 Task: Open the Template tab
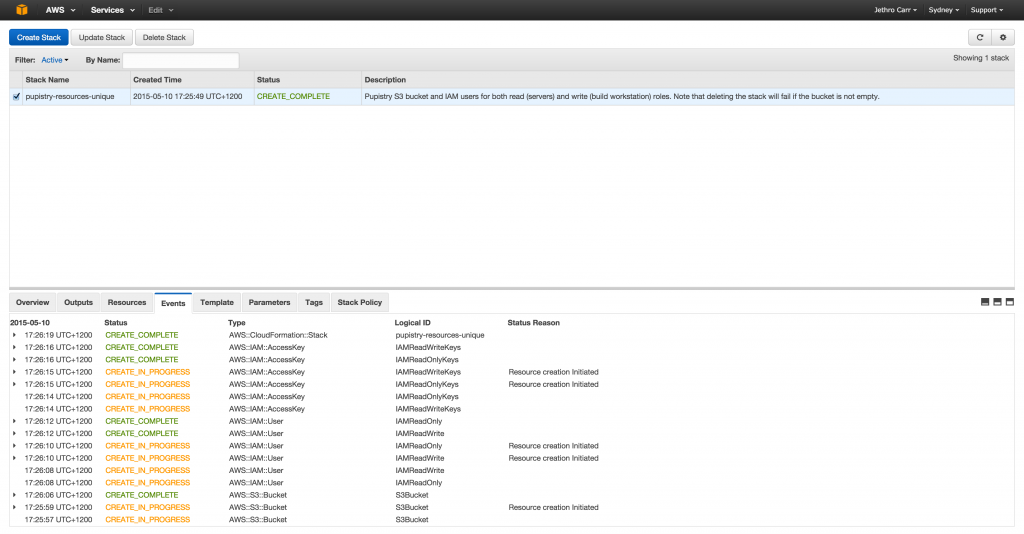(217, 302)
